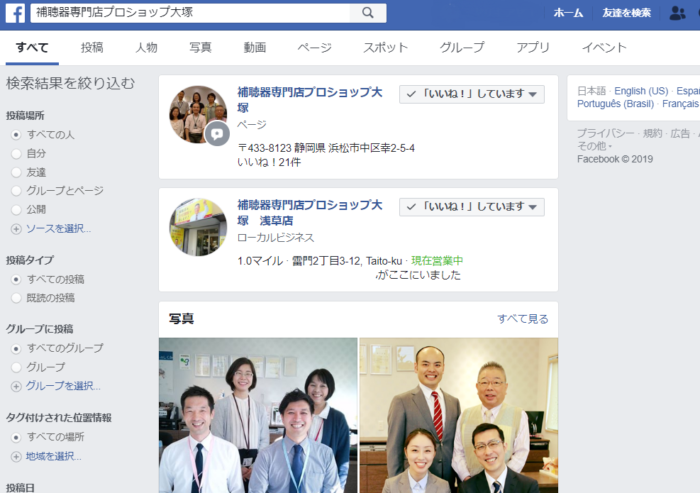Switch to the アプリ tab

click(533, 47)
